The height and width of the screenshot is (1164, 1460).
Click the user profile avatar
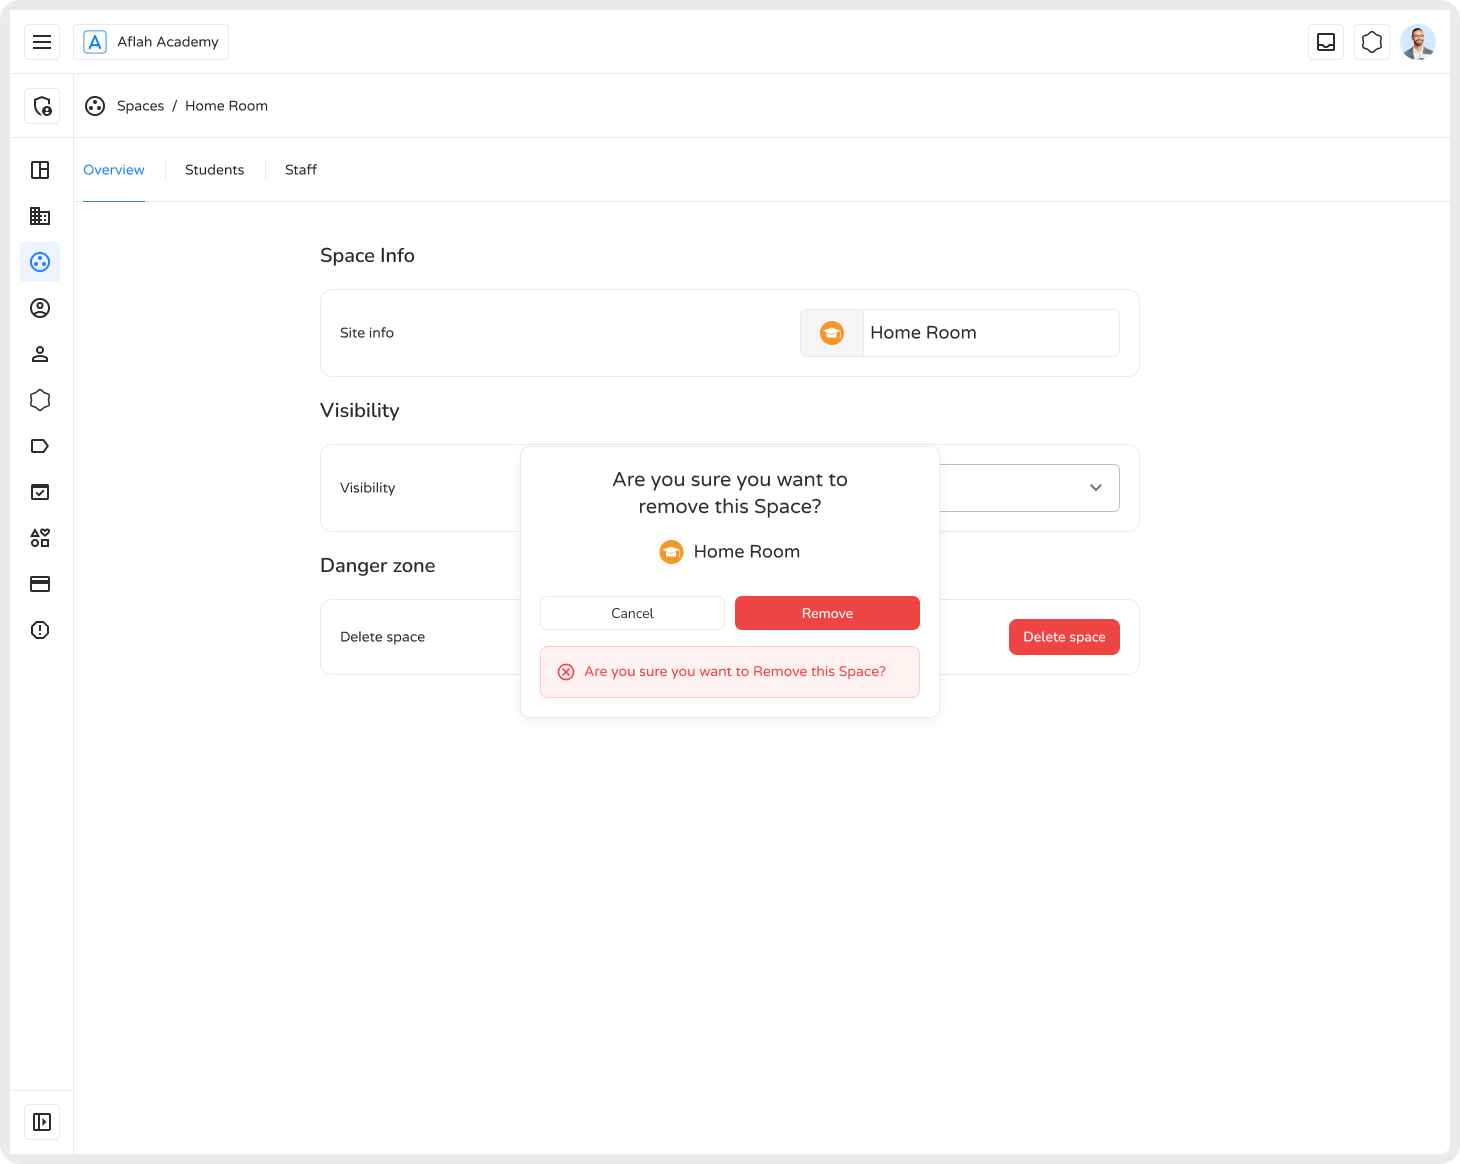(x=1417, y=42)
